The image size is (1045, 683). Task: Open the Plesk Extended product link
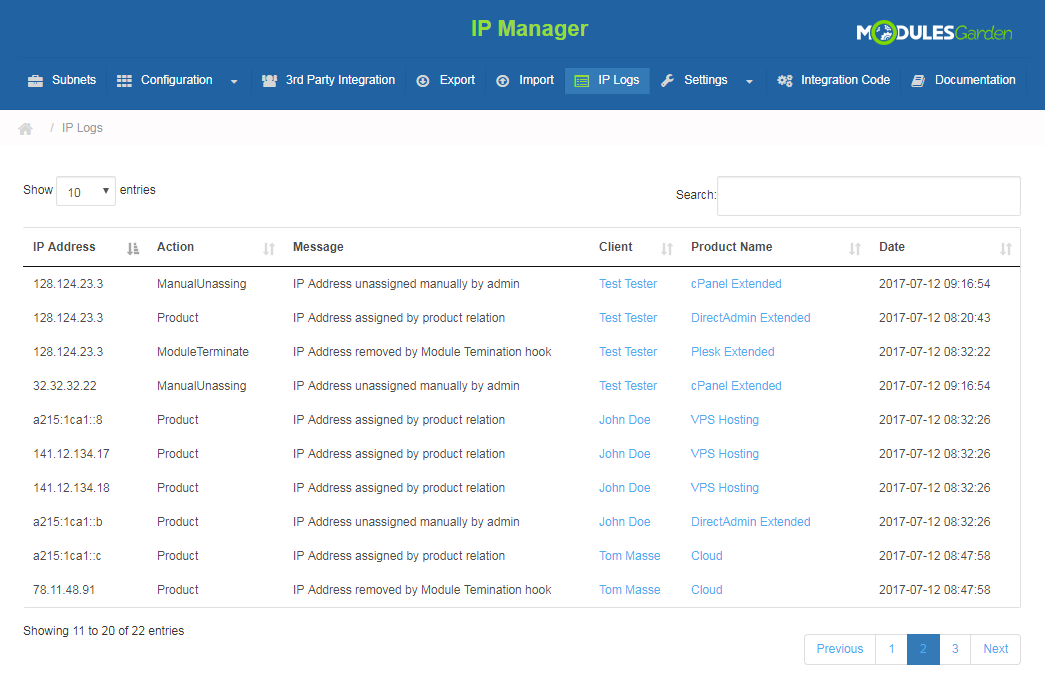pos(732,352)
